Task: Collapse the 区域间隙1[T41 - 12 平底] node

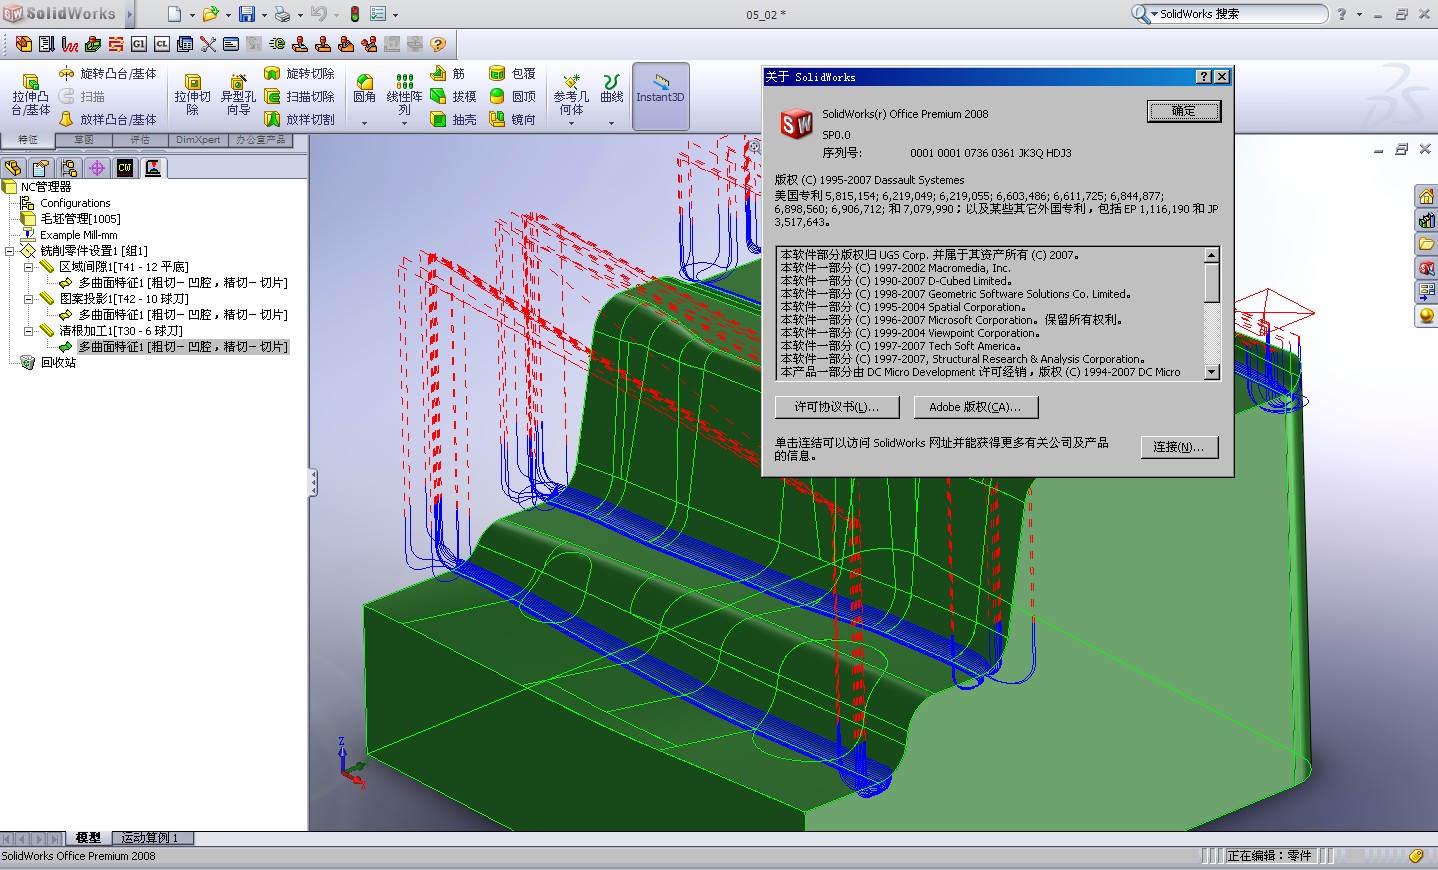Action: 29,267
